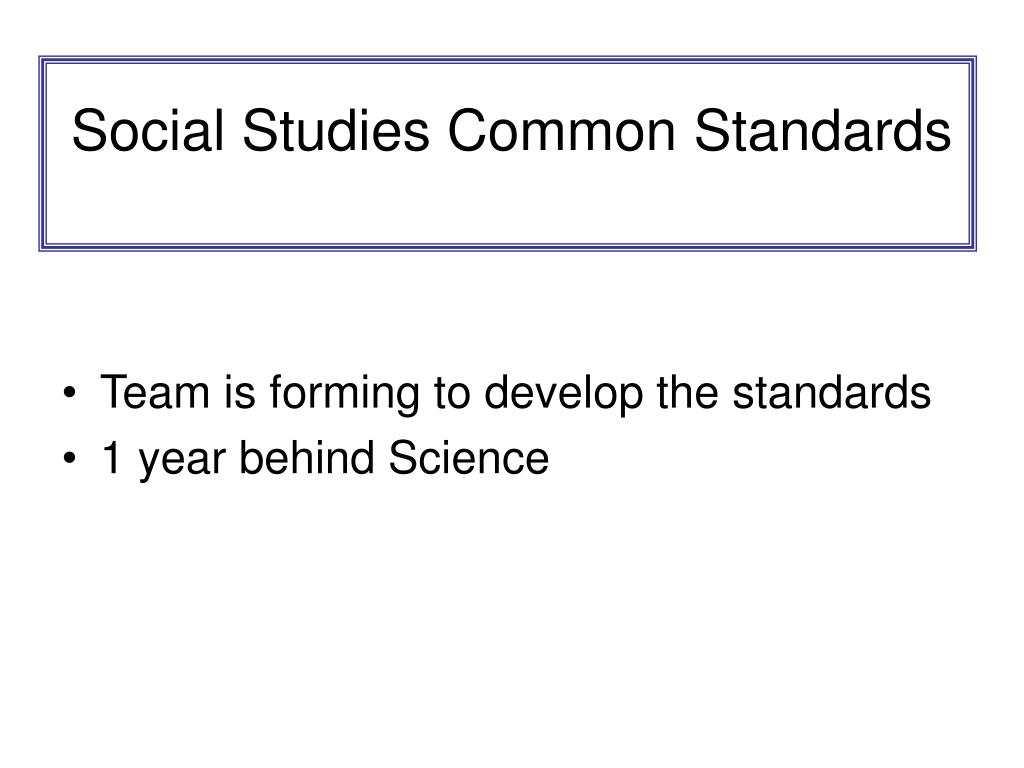Viewport: 1024px width, 768px height.
Task: Click the second bullet point marker
Action: coord(69,458)
